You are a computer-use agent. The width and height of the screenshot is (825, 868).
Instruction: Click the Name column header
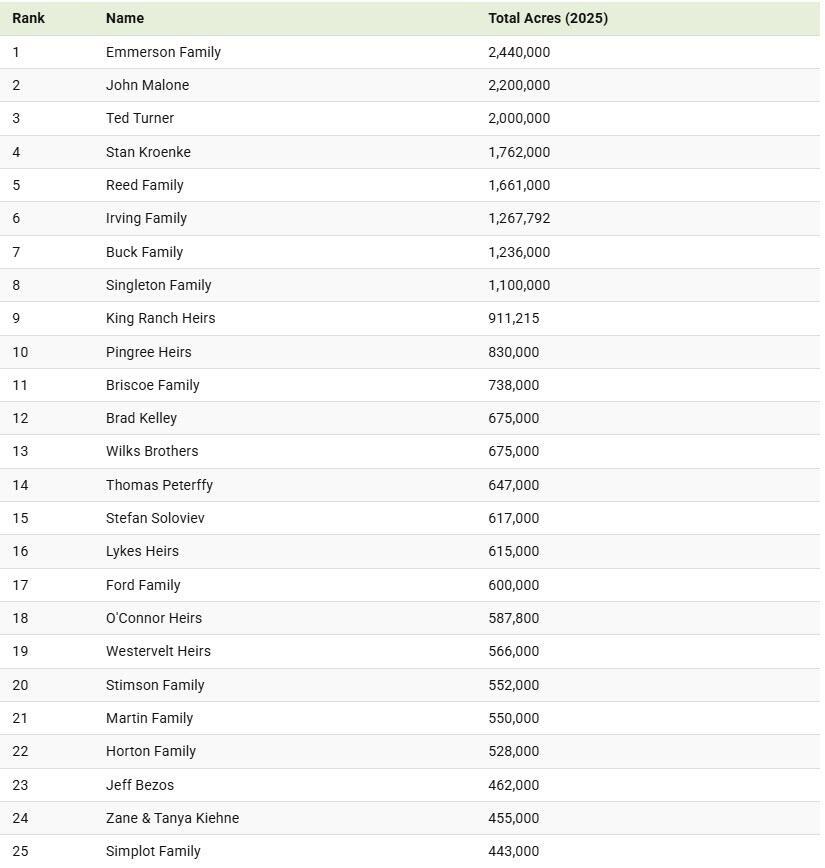click(x=125, y=18)
